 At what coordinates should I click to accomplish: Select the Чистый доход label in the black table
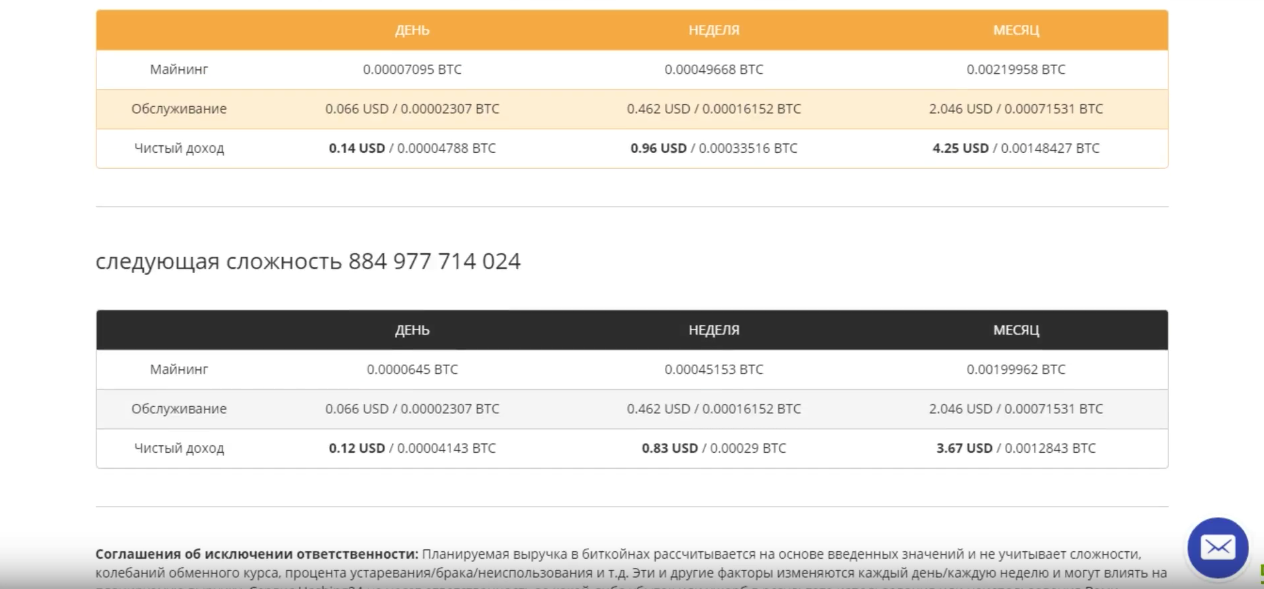[179, 448]
